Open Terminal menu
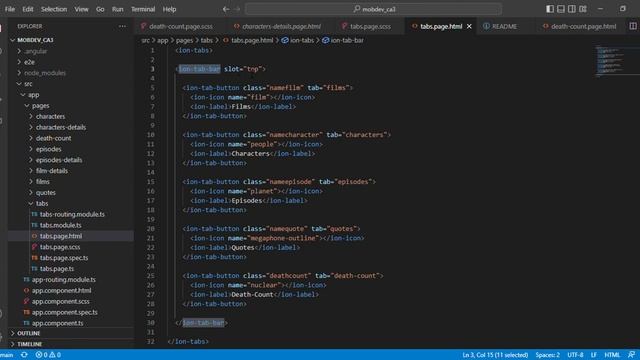 tap(143, 9)
